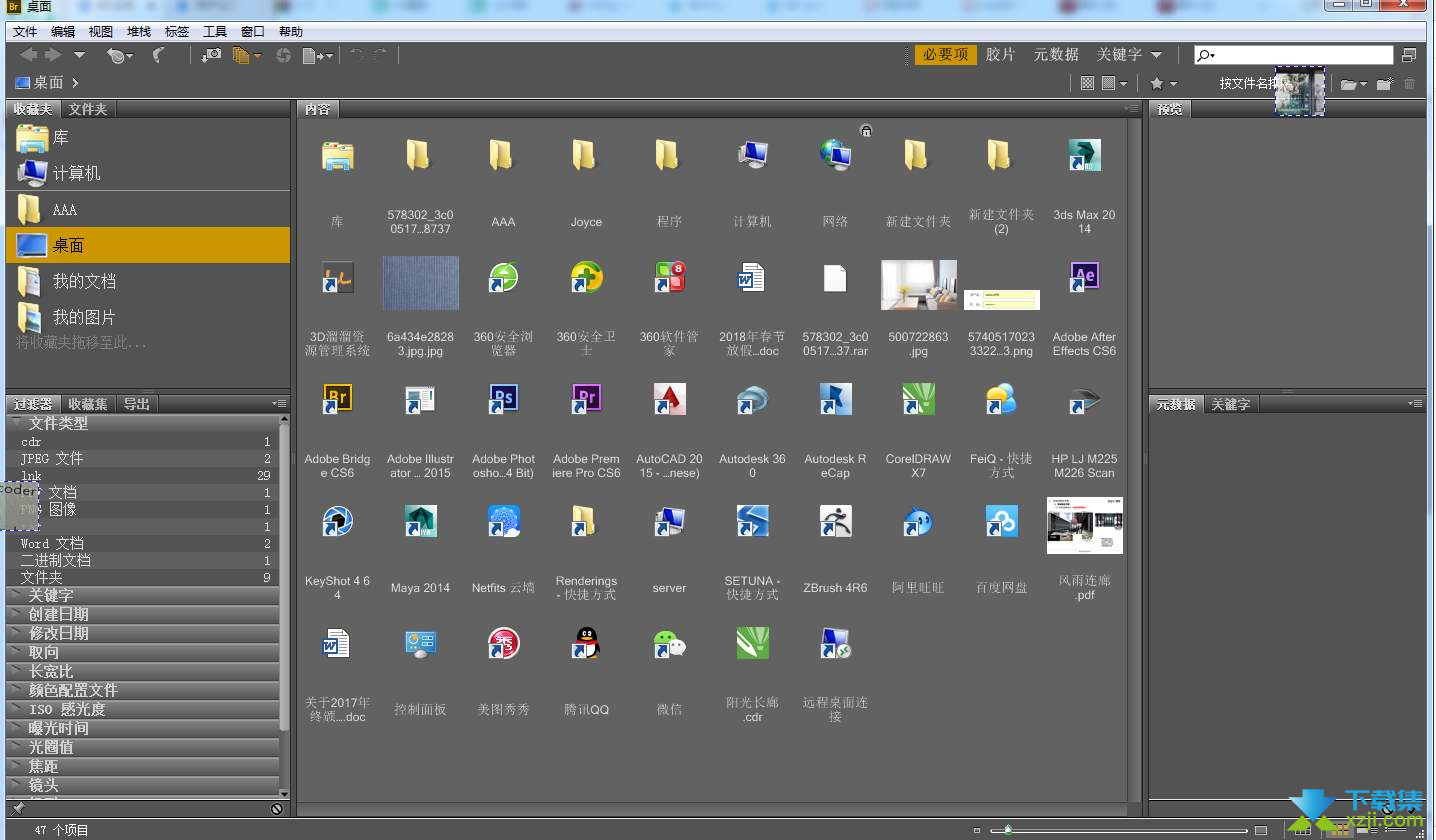This screenshot has width=1436, height=840.
Task: Toggle the JPEG 文件 filter
Action: click(142, 458)
